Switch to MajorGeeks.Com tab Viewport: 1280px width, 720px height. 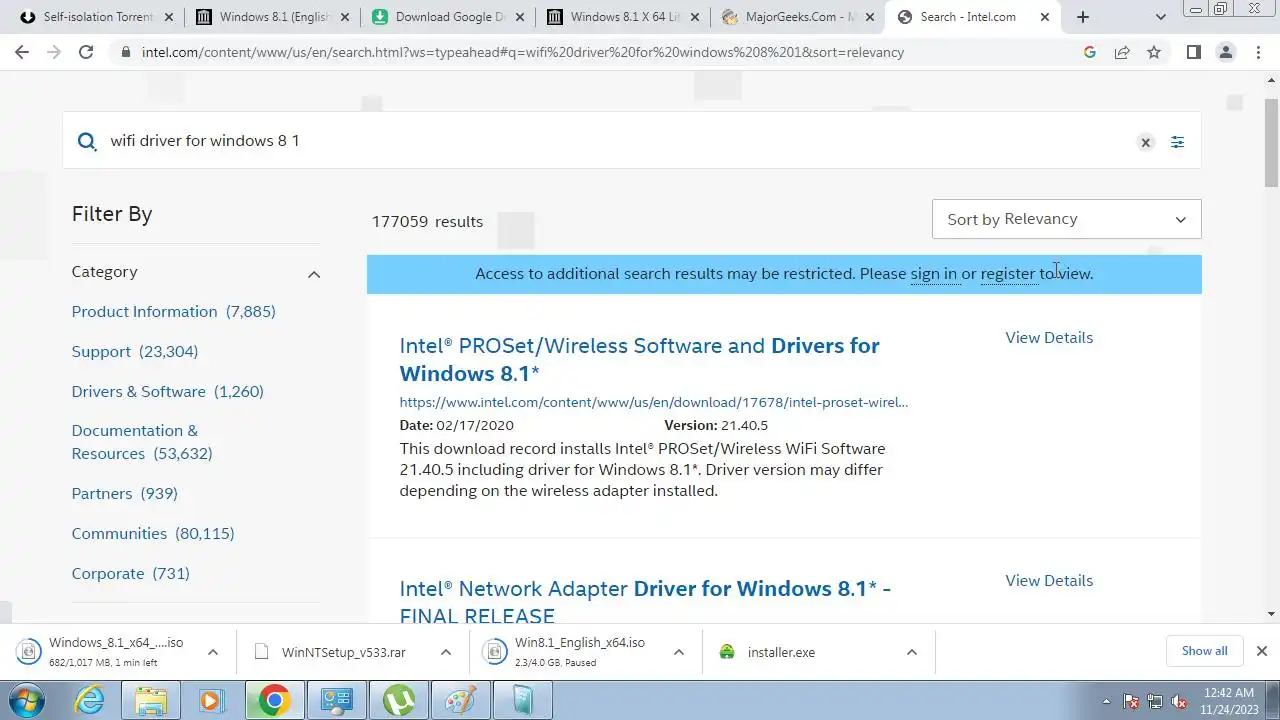click(x=800, y=17)
